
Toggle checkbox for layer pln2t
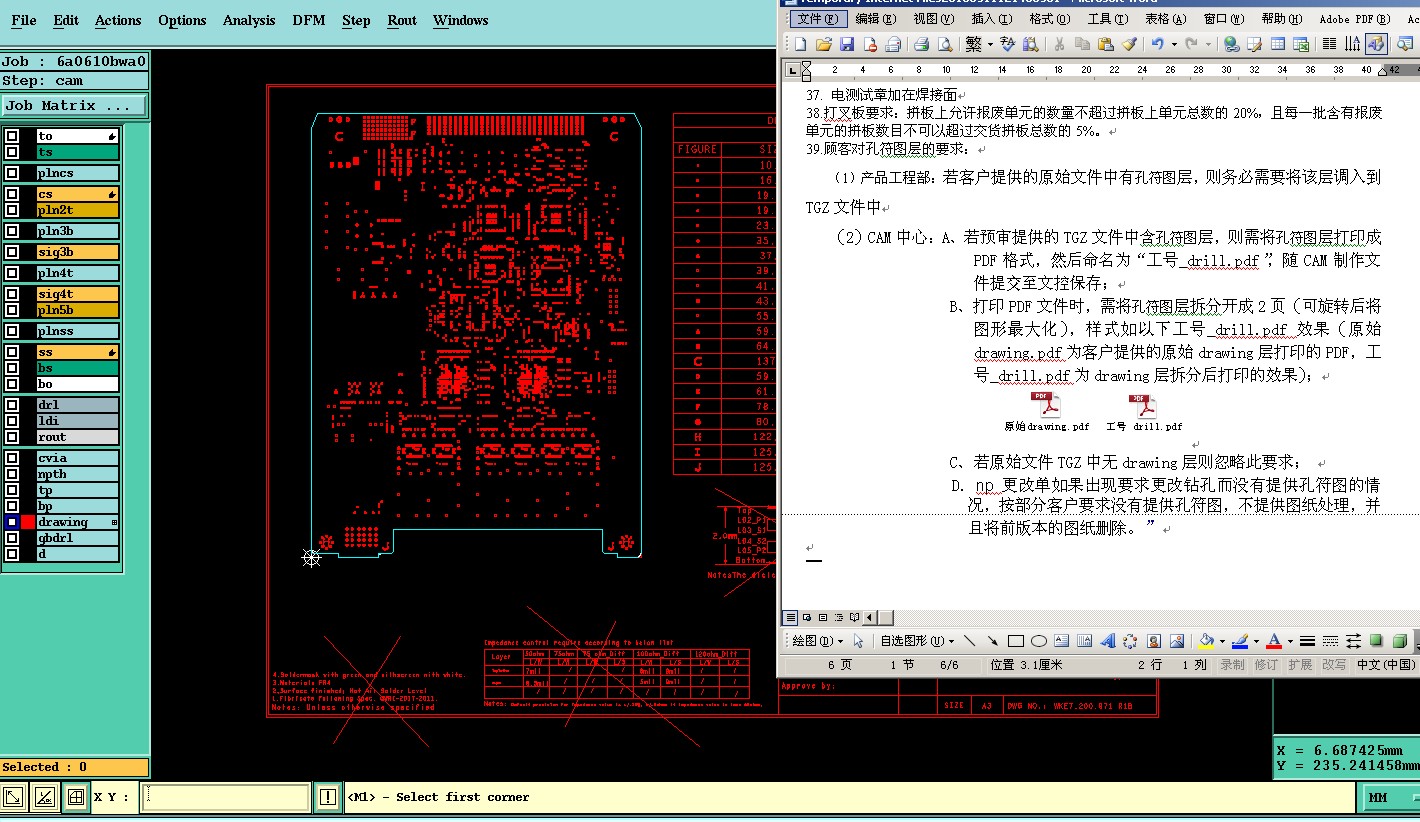[12, 210]
